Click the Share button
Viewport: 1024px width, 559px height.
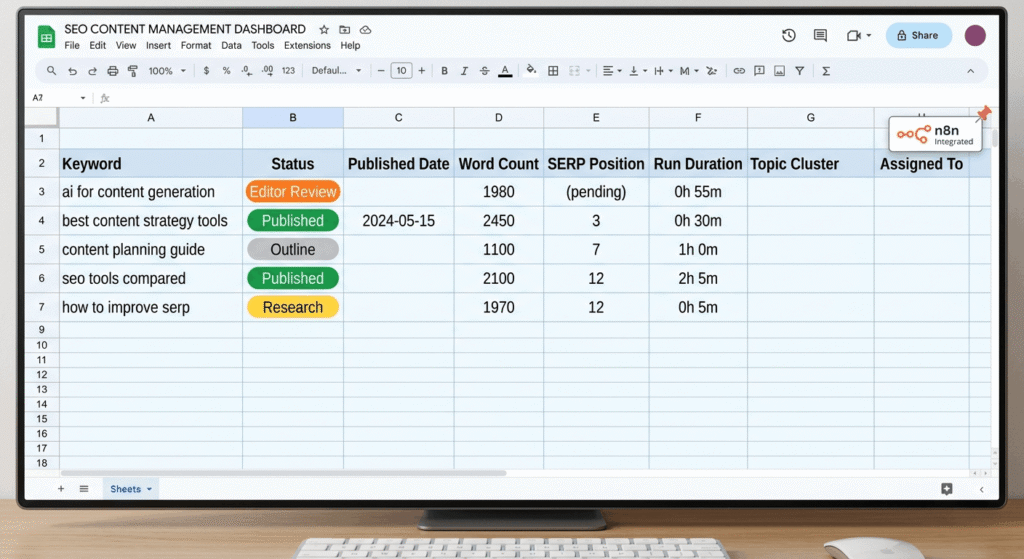click(x=918, y=35)
